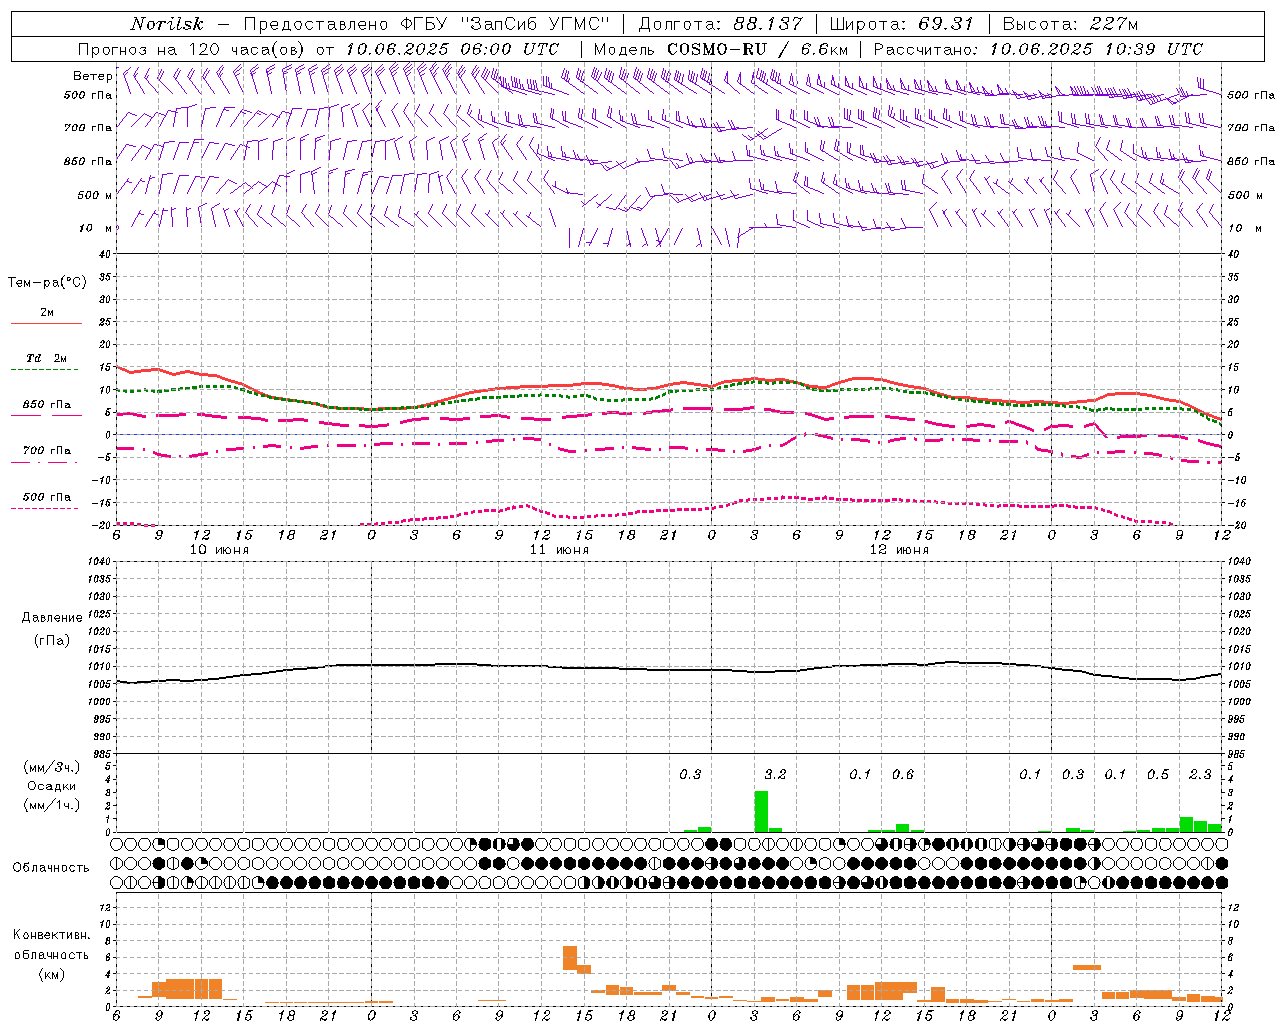Viewport: 1280px width, 1024px height.
Task: Click the "2.3" precipitation amount value
Action: click(x=1200, y=774)
